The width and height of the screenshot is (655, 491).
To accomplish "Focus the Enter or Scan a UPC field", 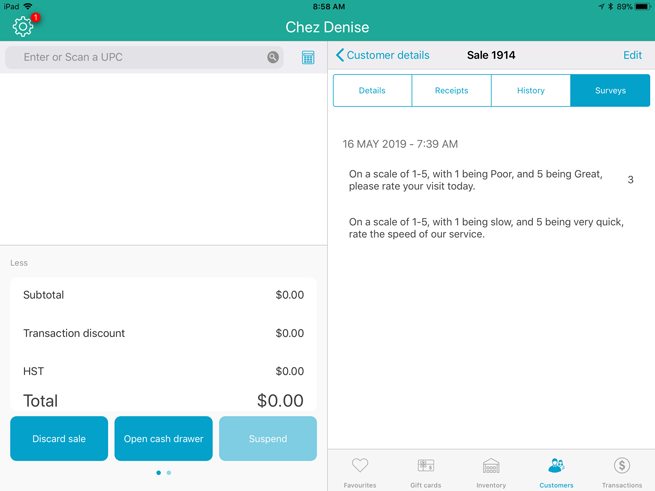I will 140,58.
